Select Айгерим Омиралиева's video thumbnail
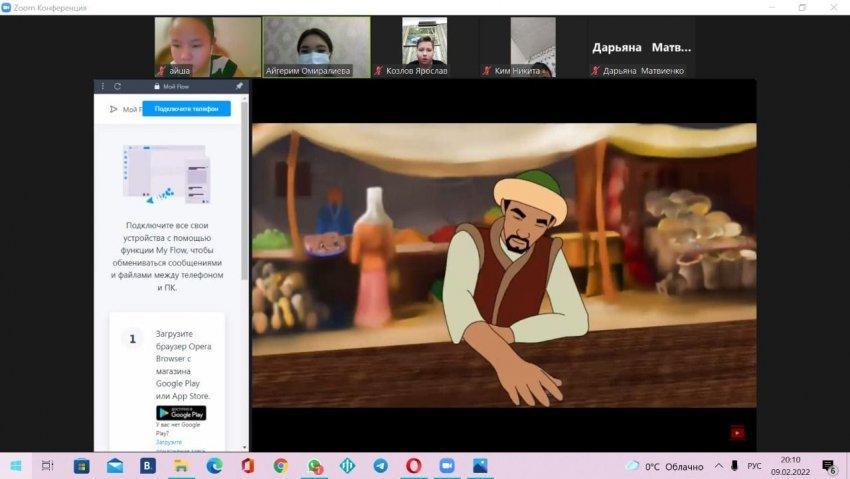Image resolution: width=850 pixels, height=479 pixels. click(x=317, y=47)
